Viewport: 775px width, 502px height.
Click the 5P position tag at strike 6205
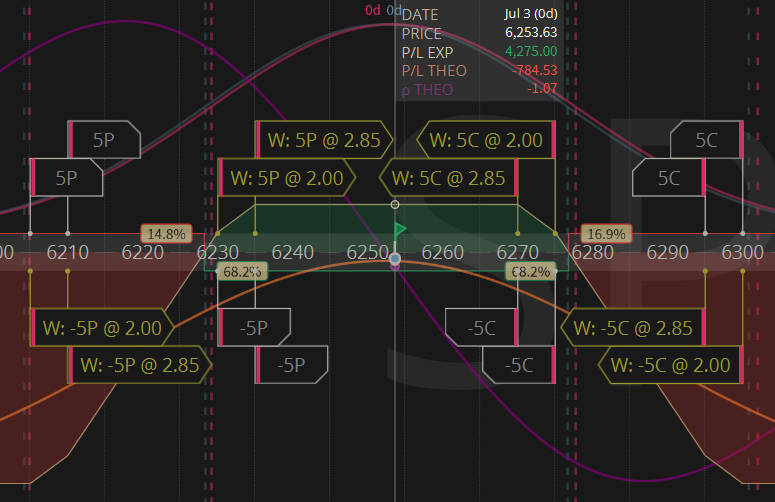[x=67, y=178]
